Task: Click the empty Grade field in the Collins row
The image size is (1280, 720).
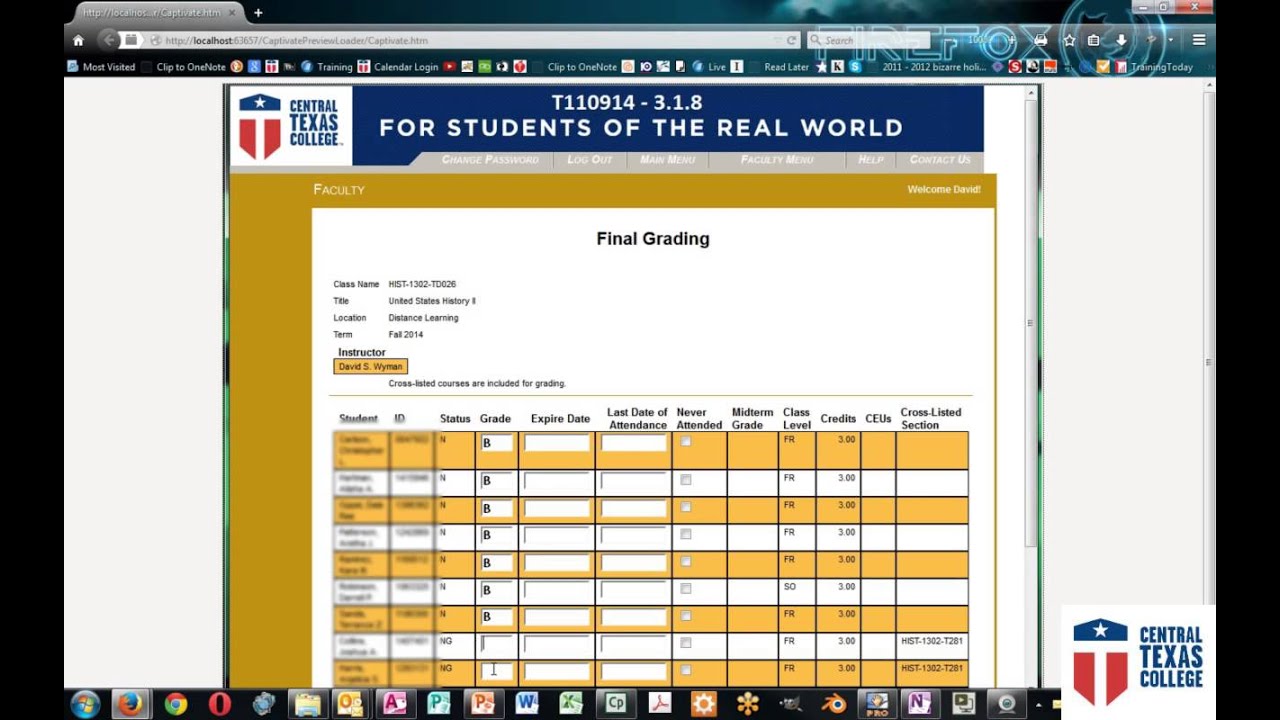Action: click(496, 643)
